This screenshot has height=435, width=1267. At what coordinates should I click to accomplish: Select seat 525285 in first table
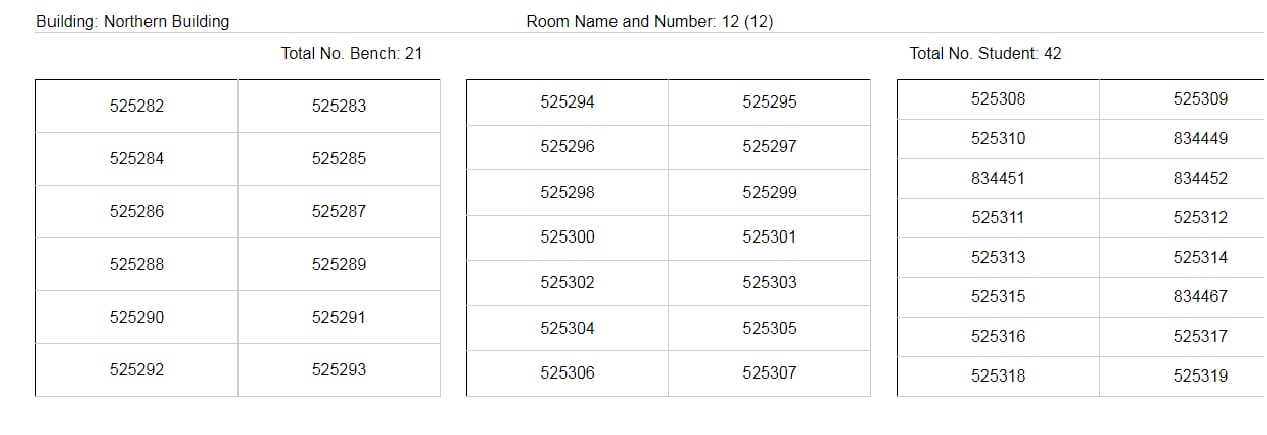coord(339,158)
